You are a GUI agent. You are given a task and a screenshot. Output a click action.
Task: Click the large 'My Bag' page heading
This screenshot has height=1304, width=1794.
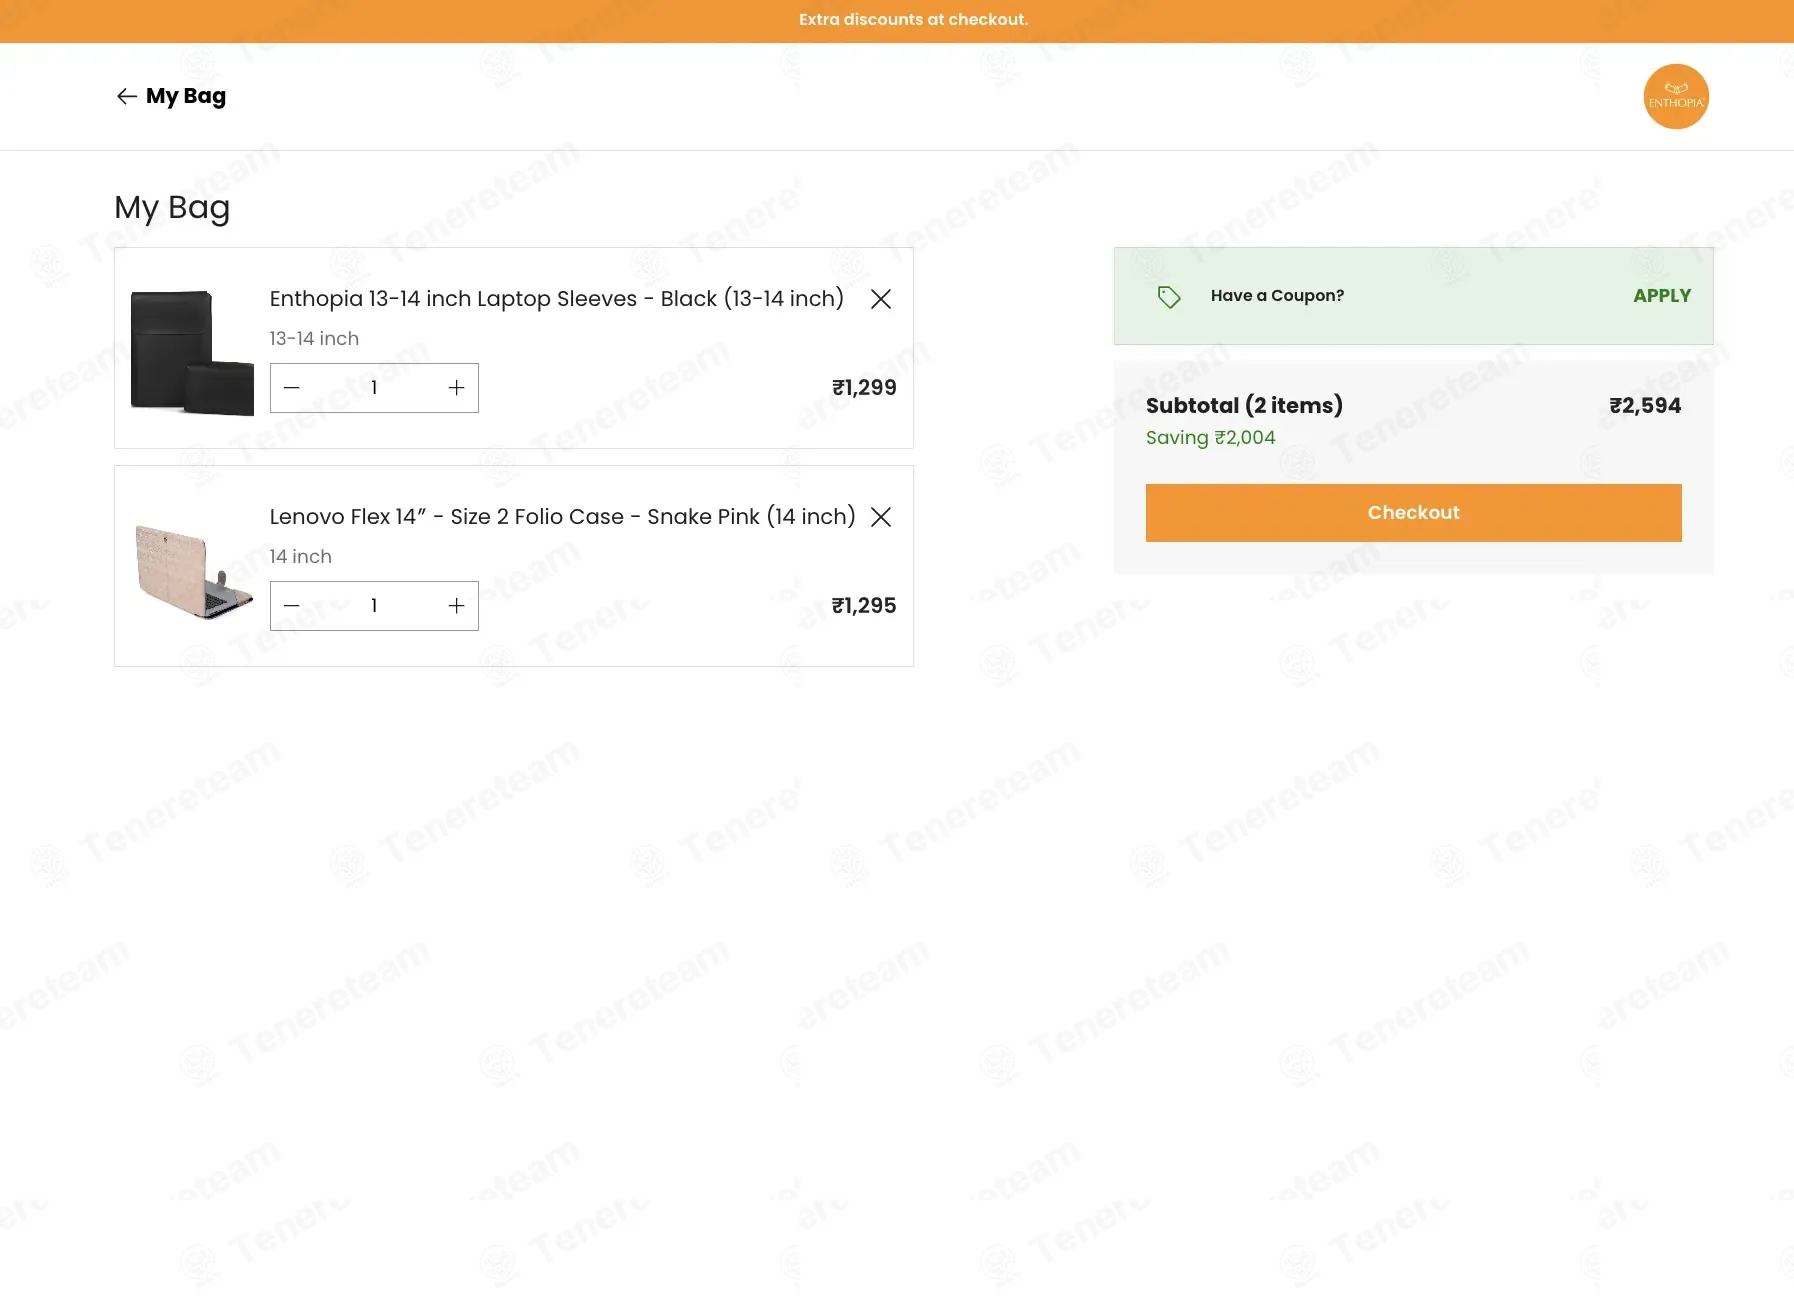pos(172,208)
